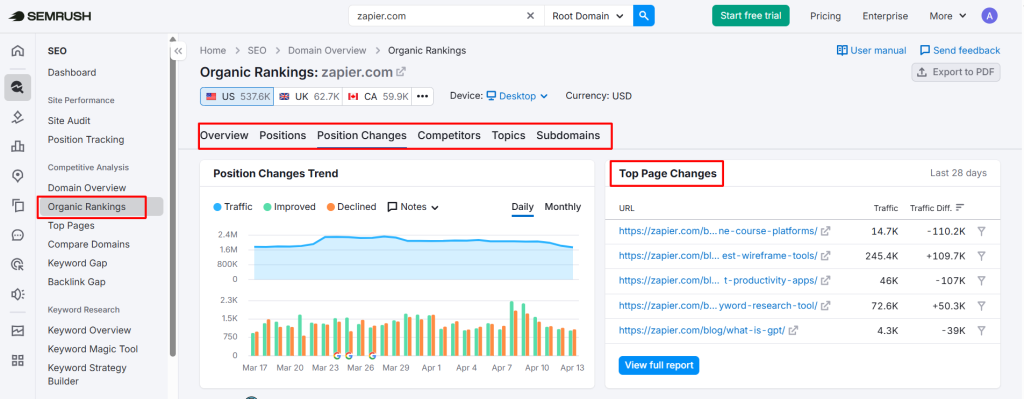This screenshot has height=399, width=1024.
Task: Show more country databases ellipsis
Action: tap(423, 97)
